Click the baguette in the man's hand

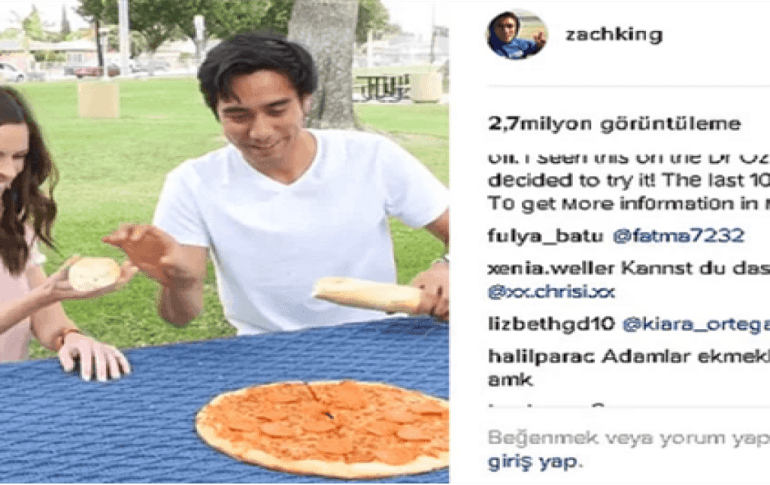(x=367, y=294)
